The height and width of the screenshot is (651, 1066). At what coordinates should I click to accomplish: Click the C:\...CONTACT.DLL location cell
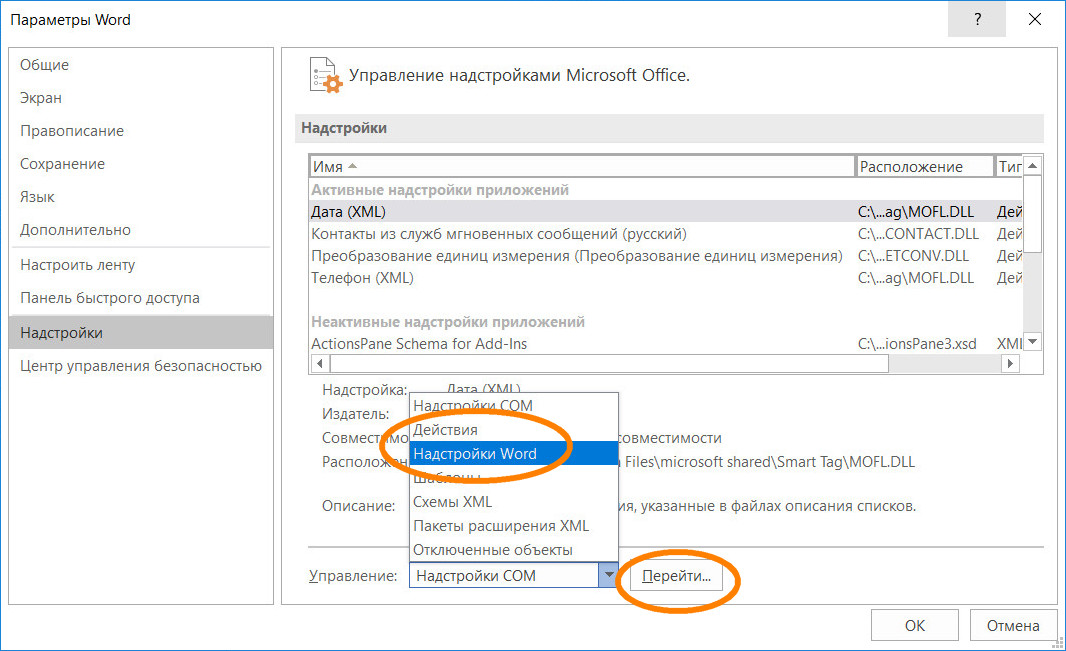coord(918,234)
